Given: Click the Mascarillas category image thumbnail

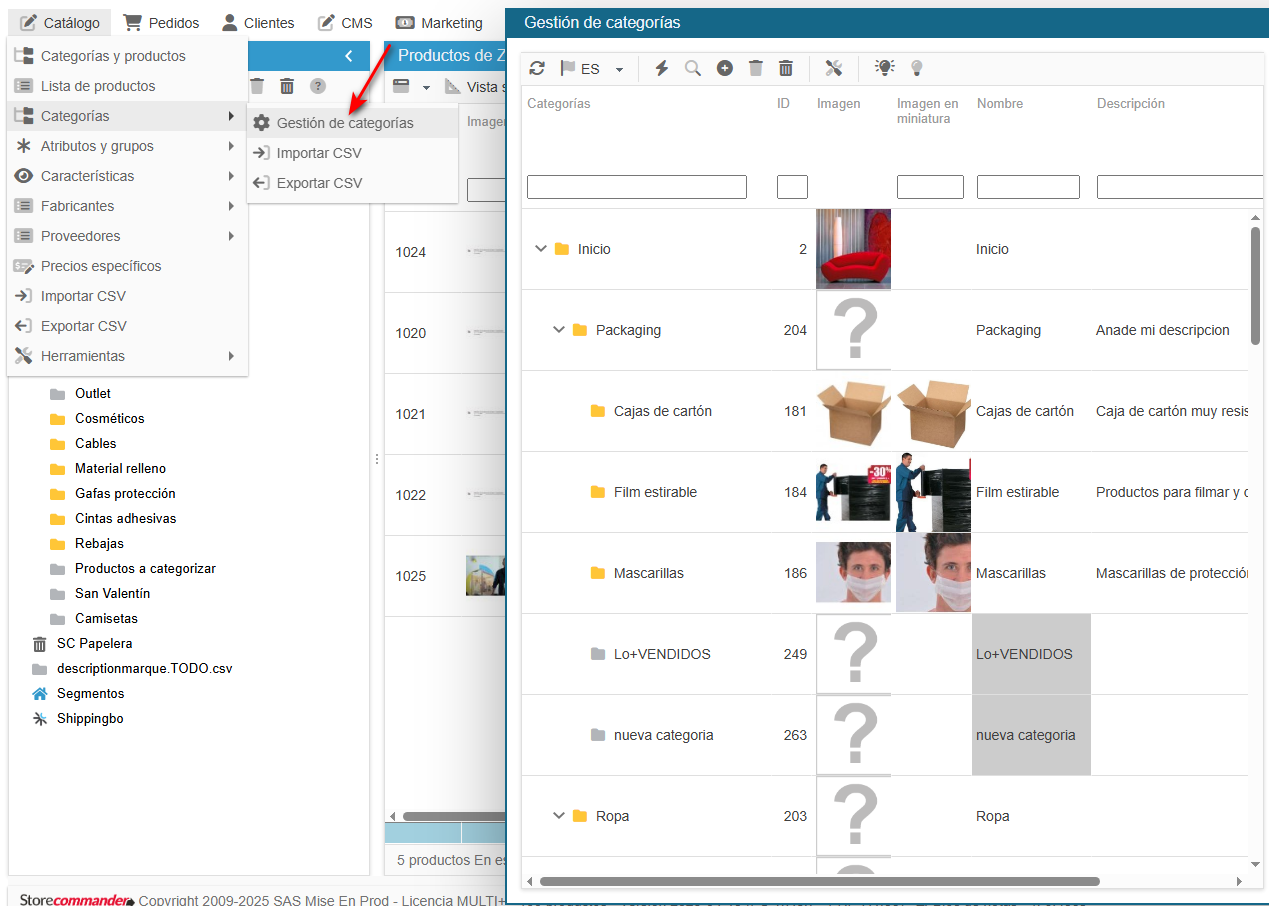Looking at the screenshot, I should [x=853, y=573].
